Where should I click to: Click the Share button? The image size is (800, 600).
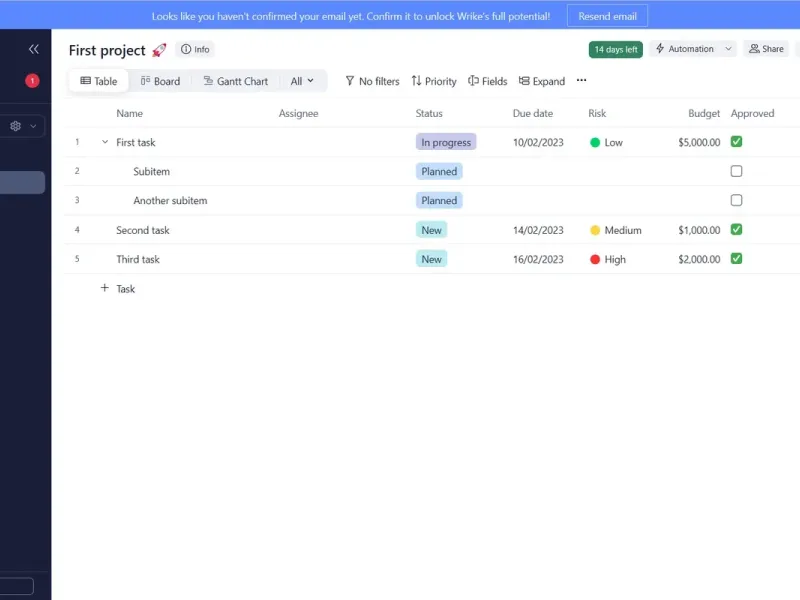coord(766,49)
